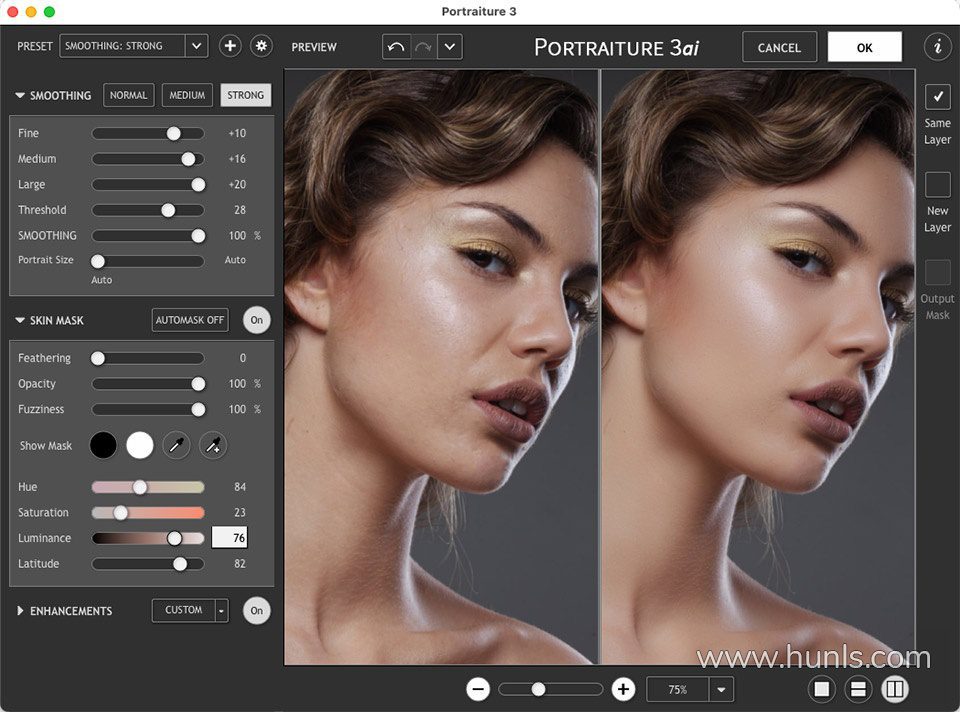Screen dimensions: 960x712
Task: Open the Preset dropdown list
Action: pos(196,46)
